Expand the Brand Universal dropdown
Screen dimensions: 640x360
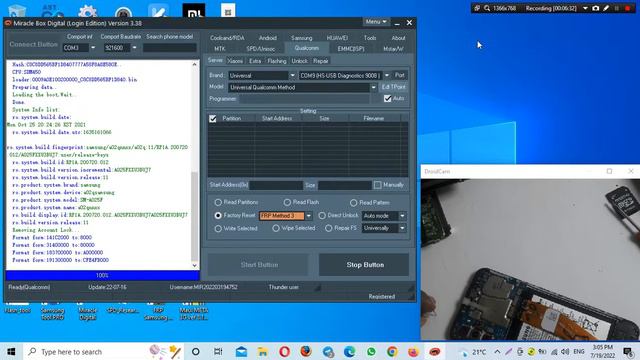click(x=292, y=76)
